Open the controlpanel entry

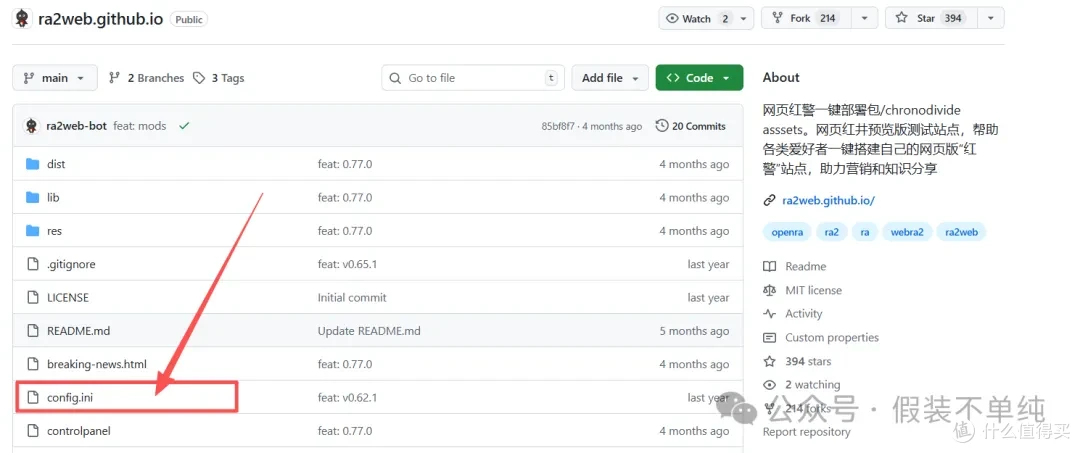pos(79,431)
